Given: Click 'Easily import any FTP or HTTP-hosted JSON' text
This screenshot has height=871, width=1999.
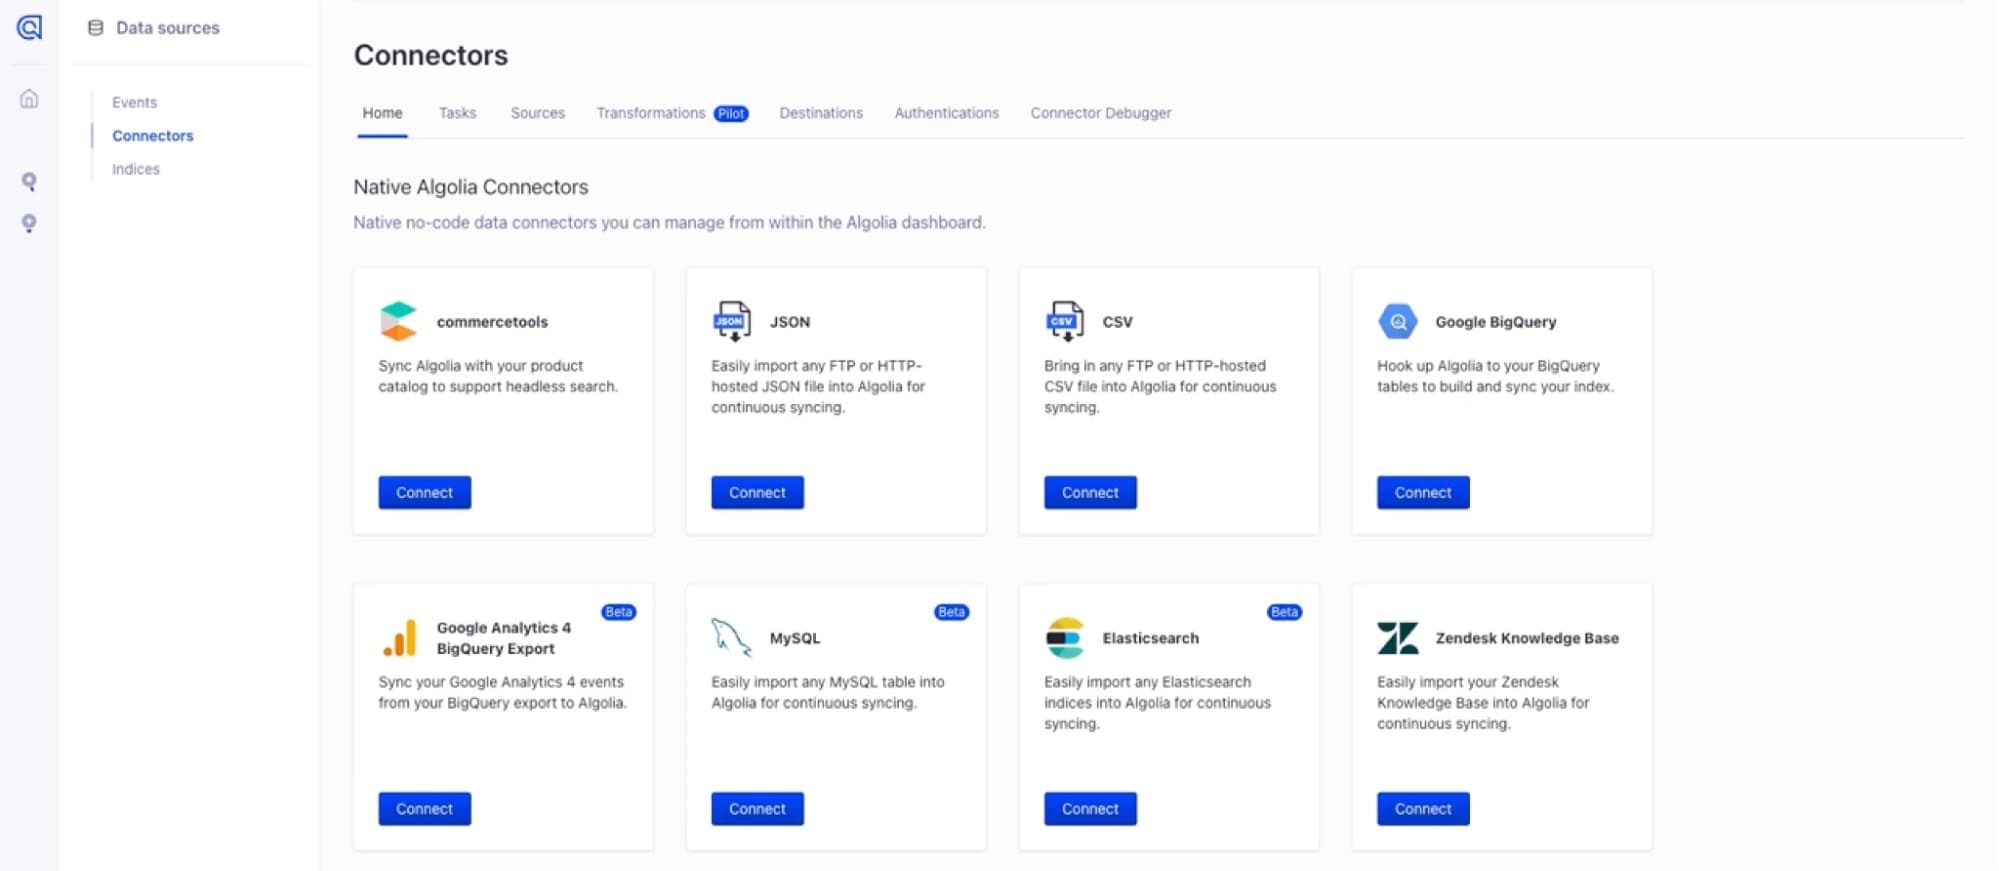Looking at the screenshot, I should 818,386.
